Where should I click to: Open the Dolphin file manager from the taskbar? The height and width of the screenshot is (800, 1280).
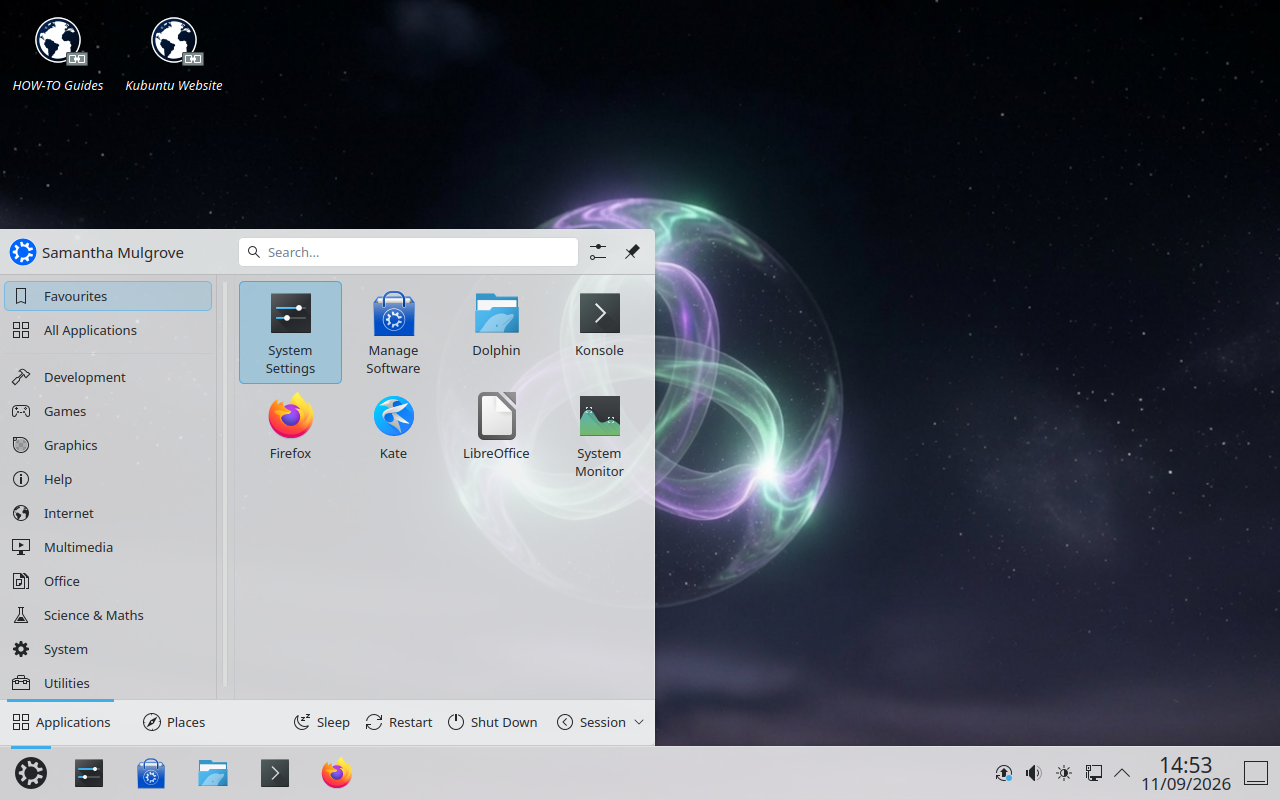[x=213, y=773]
